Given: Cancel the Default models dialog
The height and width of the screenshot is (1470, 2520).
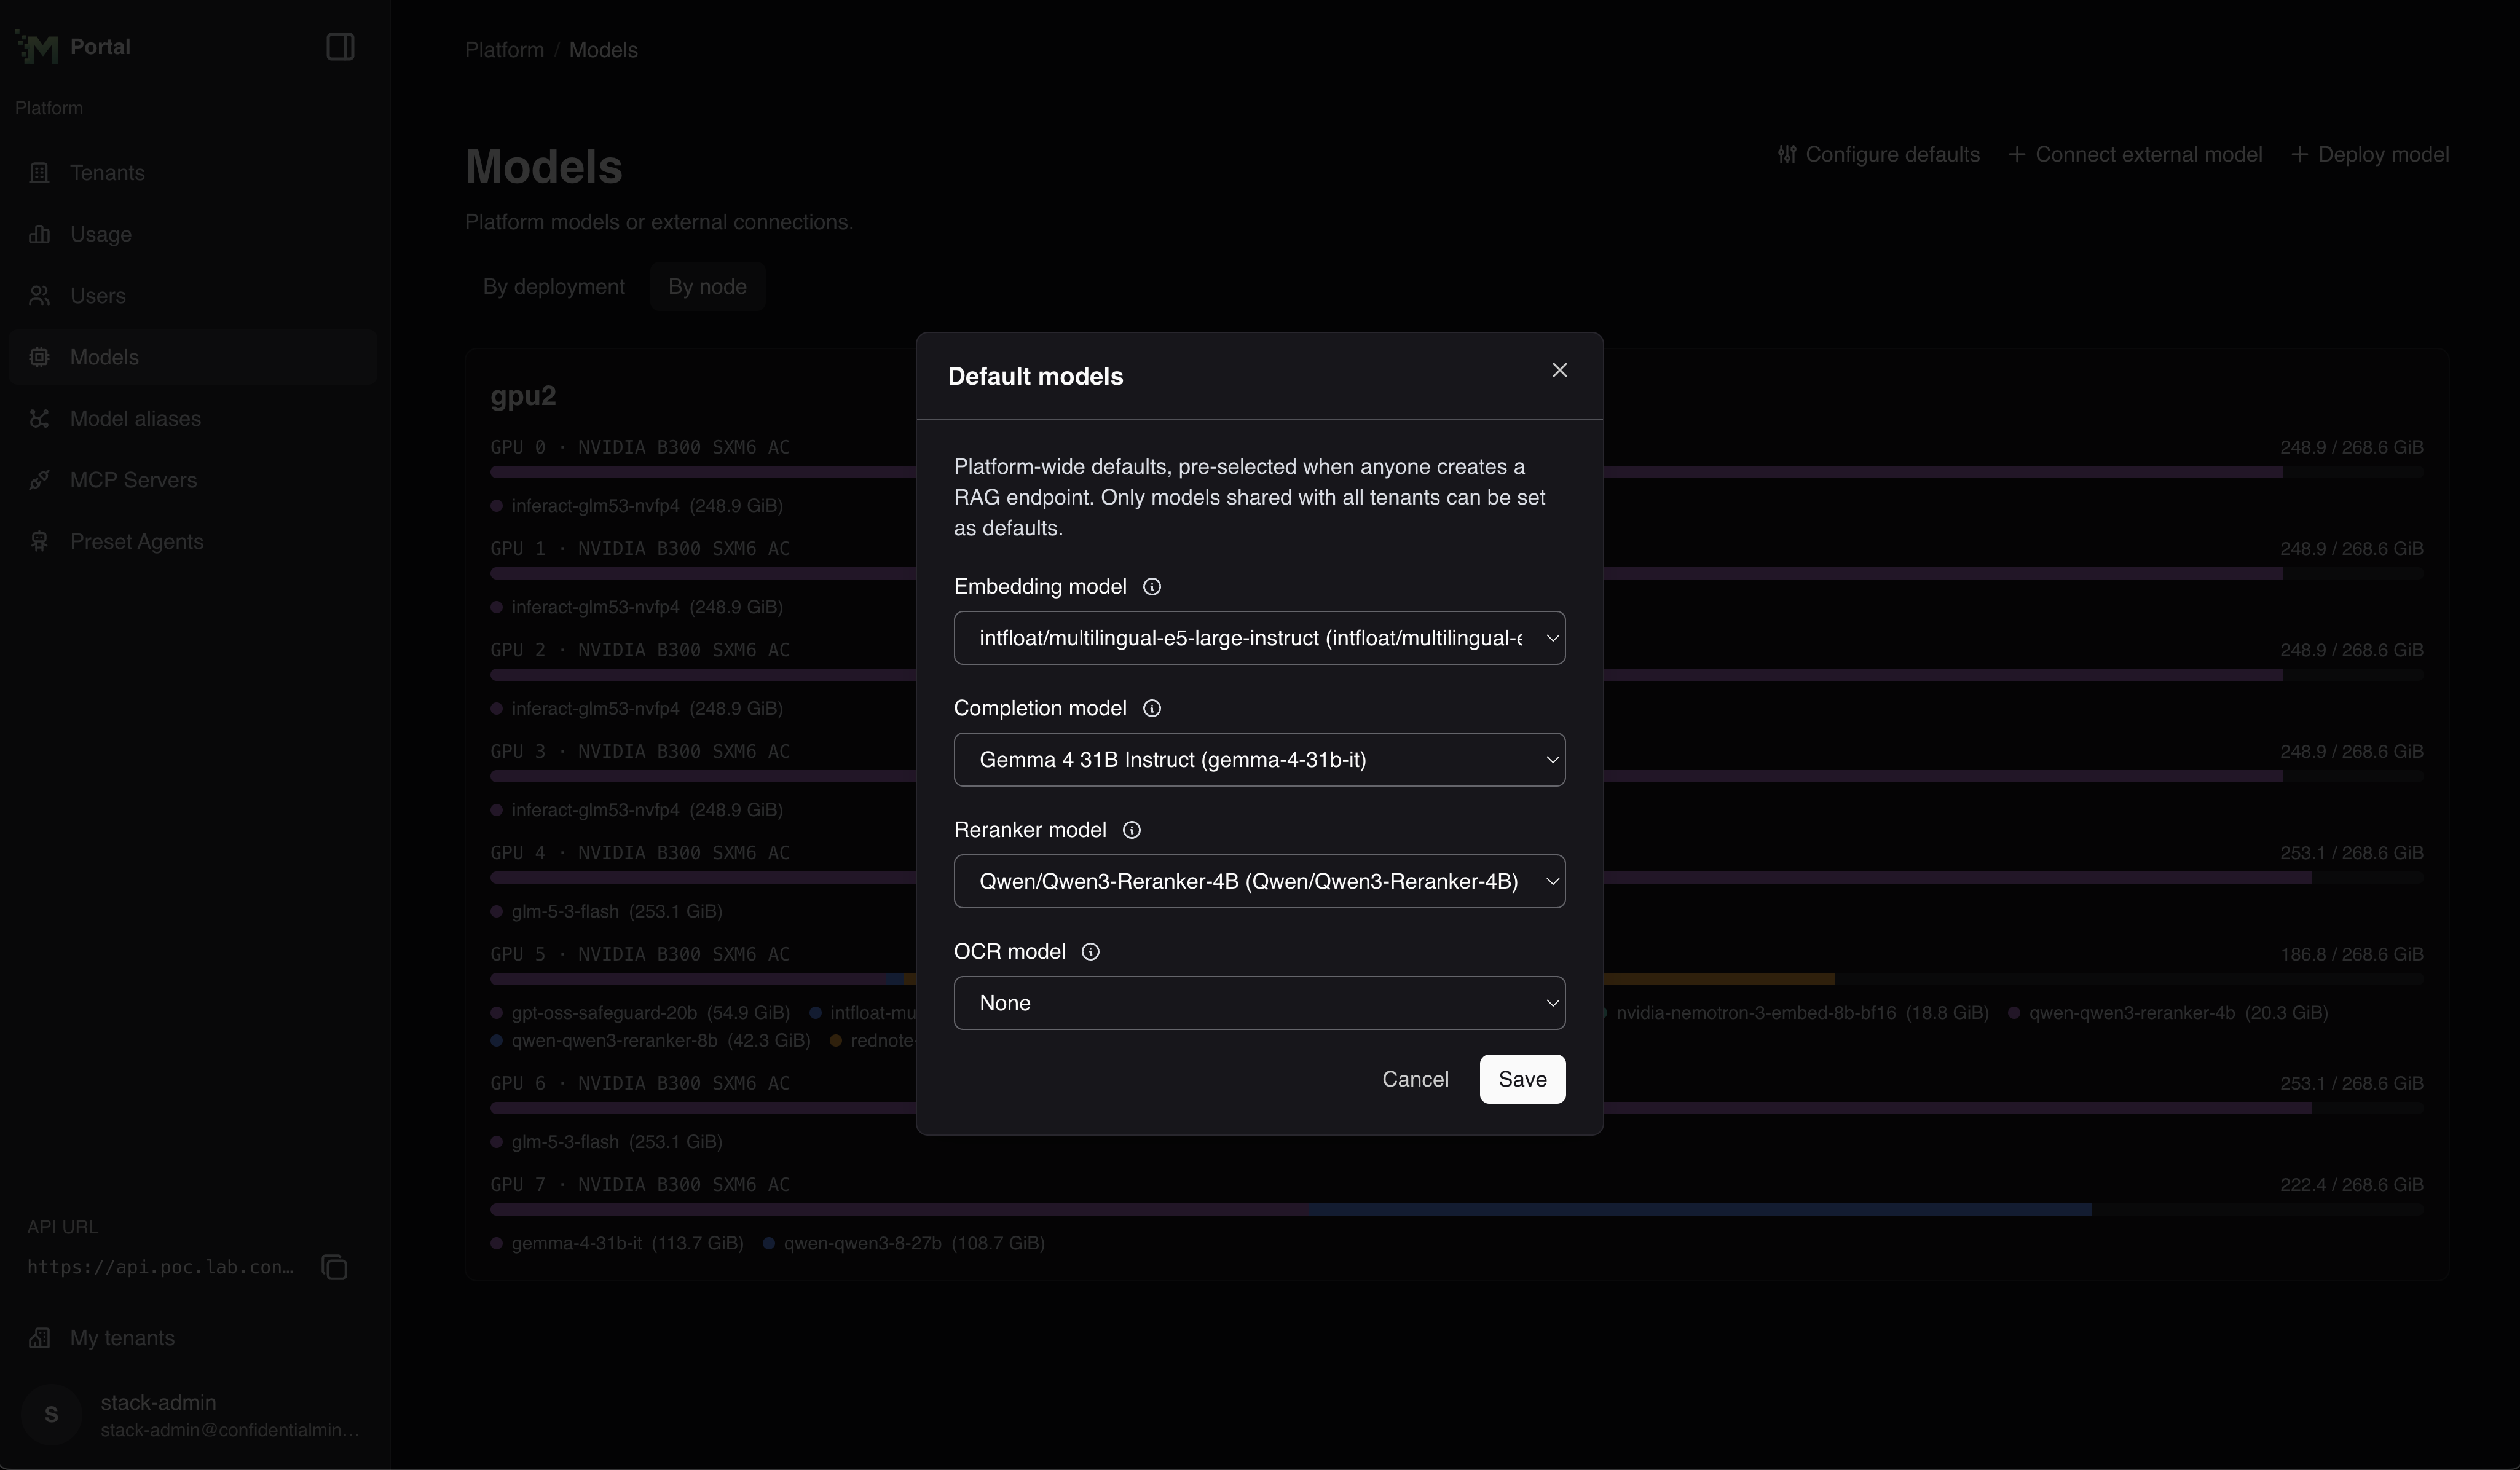Looking at the screenshot, I should [x=1415, y=1079].
